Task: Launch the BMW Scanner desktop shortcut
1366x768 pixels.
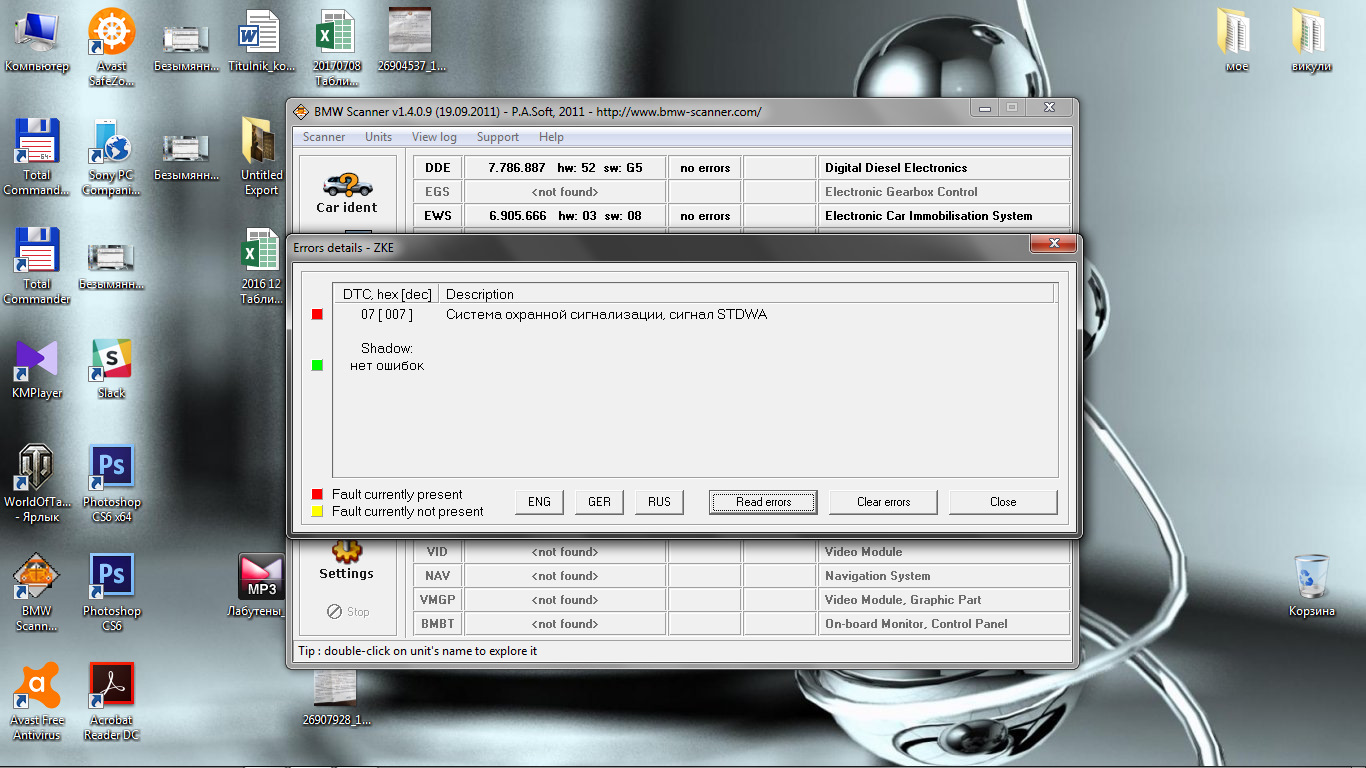Action: 37,593
